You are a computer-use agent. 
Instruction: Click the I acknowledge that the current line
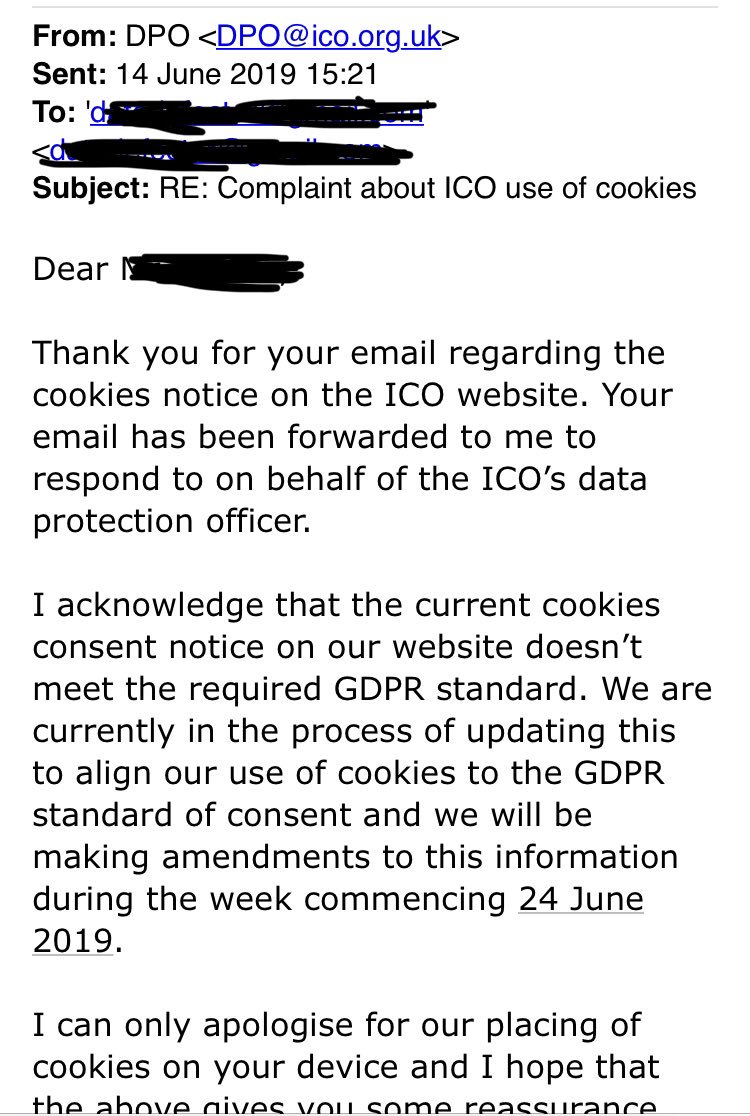click(x=347, y=605)
